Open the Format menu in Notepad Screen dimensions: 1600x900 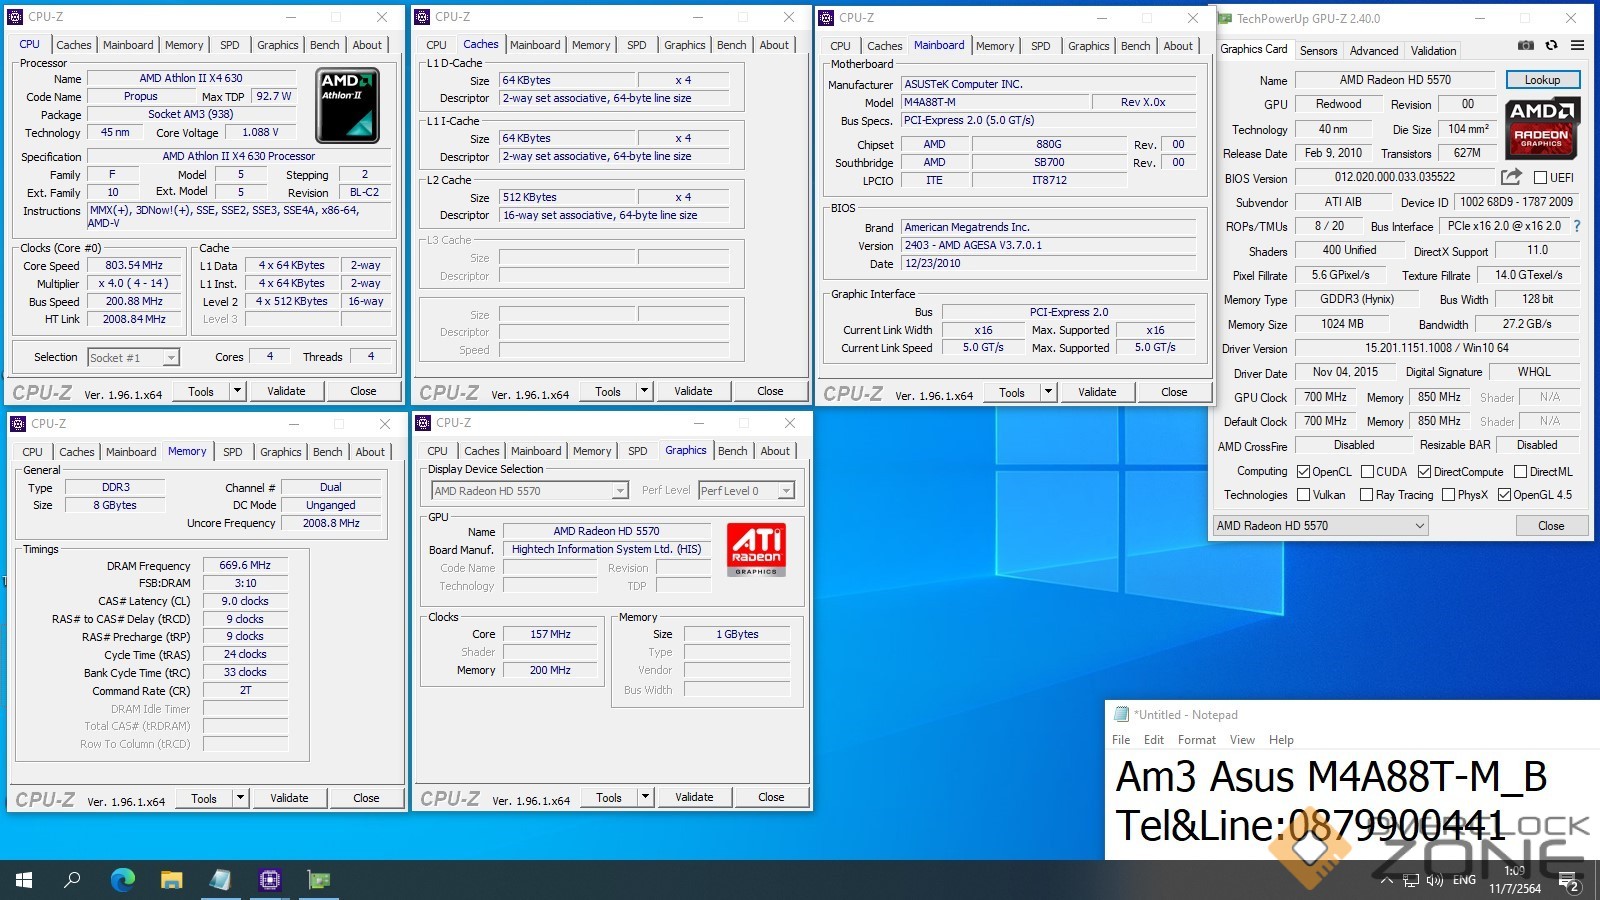pyautogui.click(x=1196, y=740)
